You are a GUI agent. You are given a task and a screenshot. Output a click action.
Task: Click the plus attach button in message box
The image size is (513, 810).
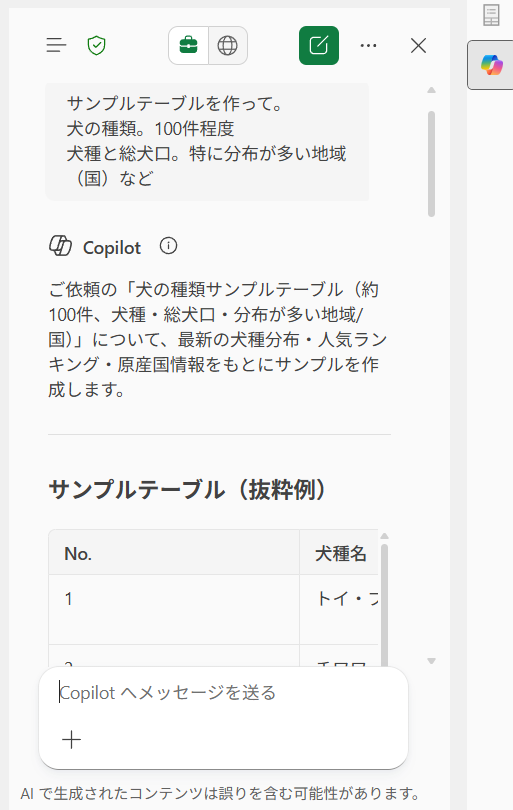click(71, 740)
